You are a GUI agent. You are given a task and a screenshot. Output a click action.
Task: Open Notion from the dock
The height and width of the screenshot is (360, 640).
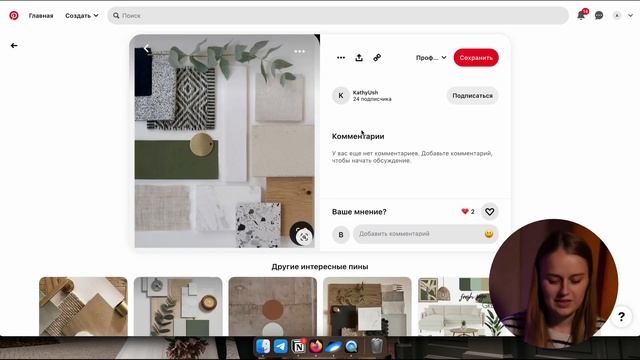tap(298, 347)
